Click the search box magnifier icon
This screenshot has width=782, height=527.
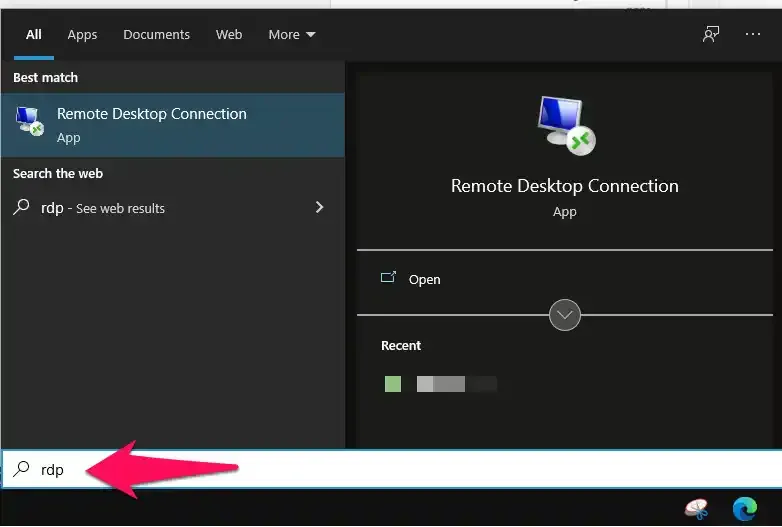coord(21,469)
